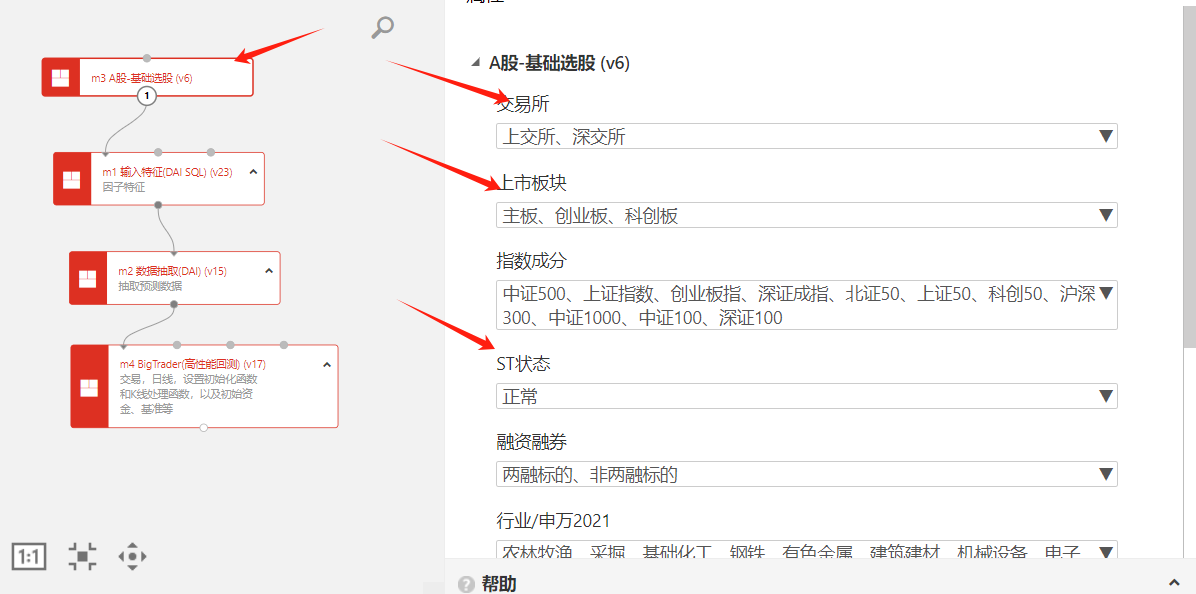The image size is (1196, 594).
Task: Click the fit-to-screen canvas icon
Action: (82, 556)
